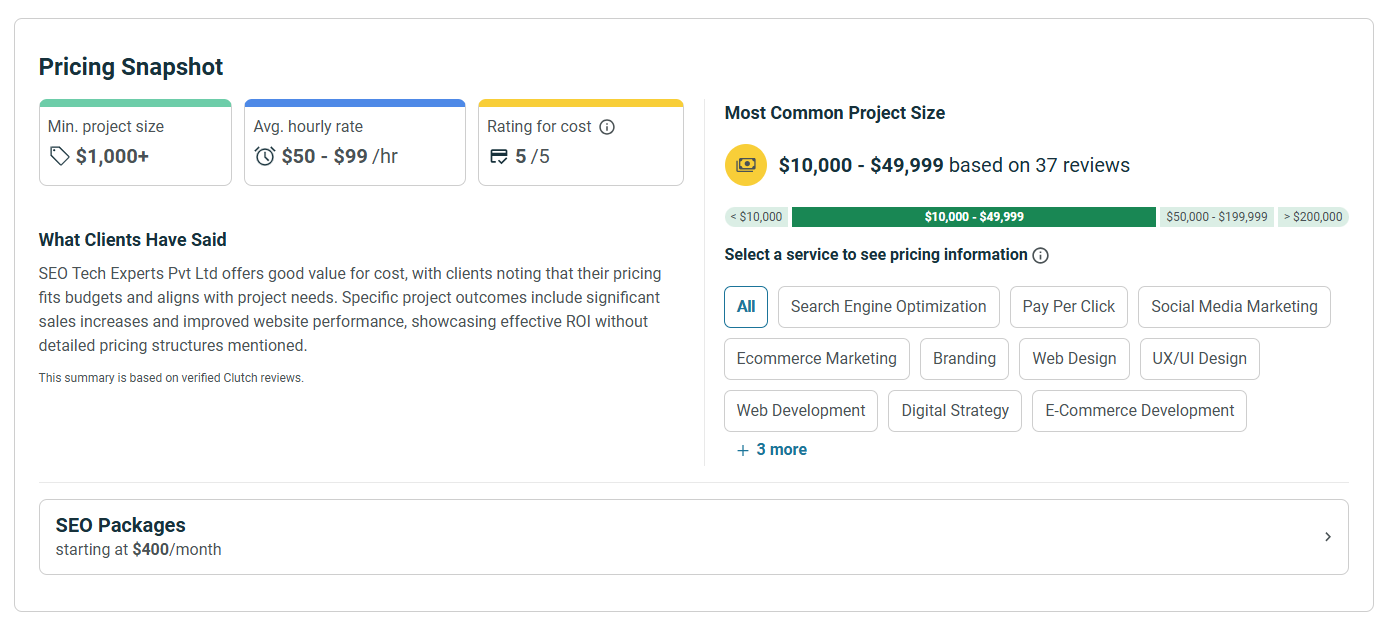Viewport: 1396px width, 618px height.
Task: Click the plus icon beside 3 more
Action: pyautogui.click(x=743, y=450)
